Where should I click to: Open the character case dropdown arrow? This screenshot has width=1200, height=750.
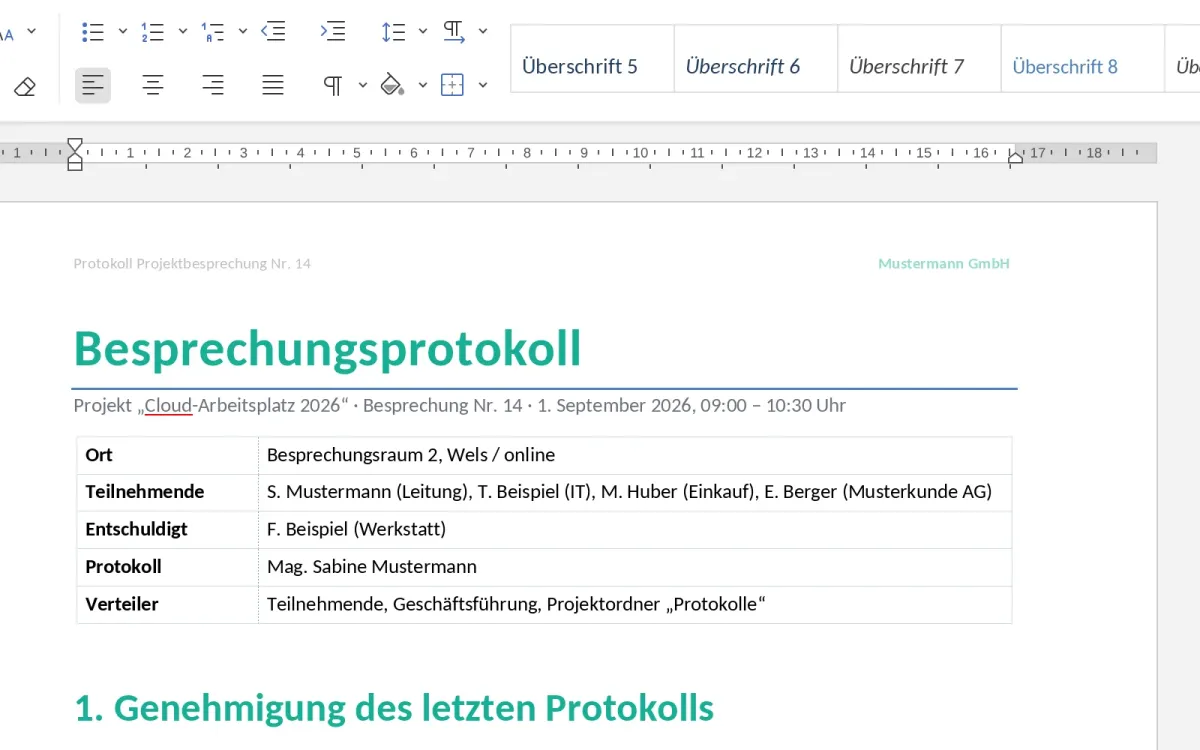31,31
